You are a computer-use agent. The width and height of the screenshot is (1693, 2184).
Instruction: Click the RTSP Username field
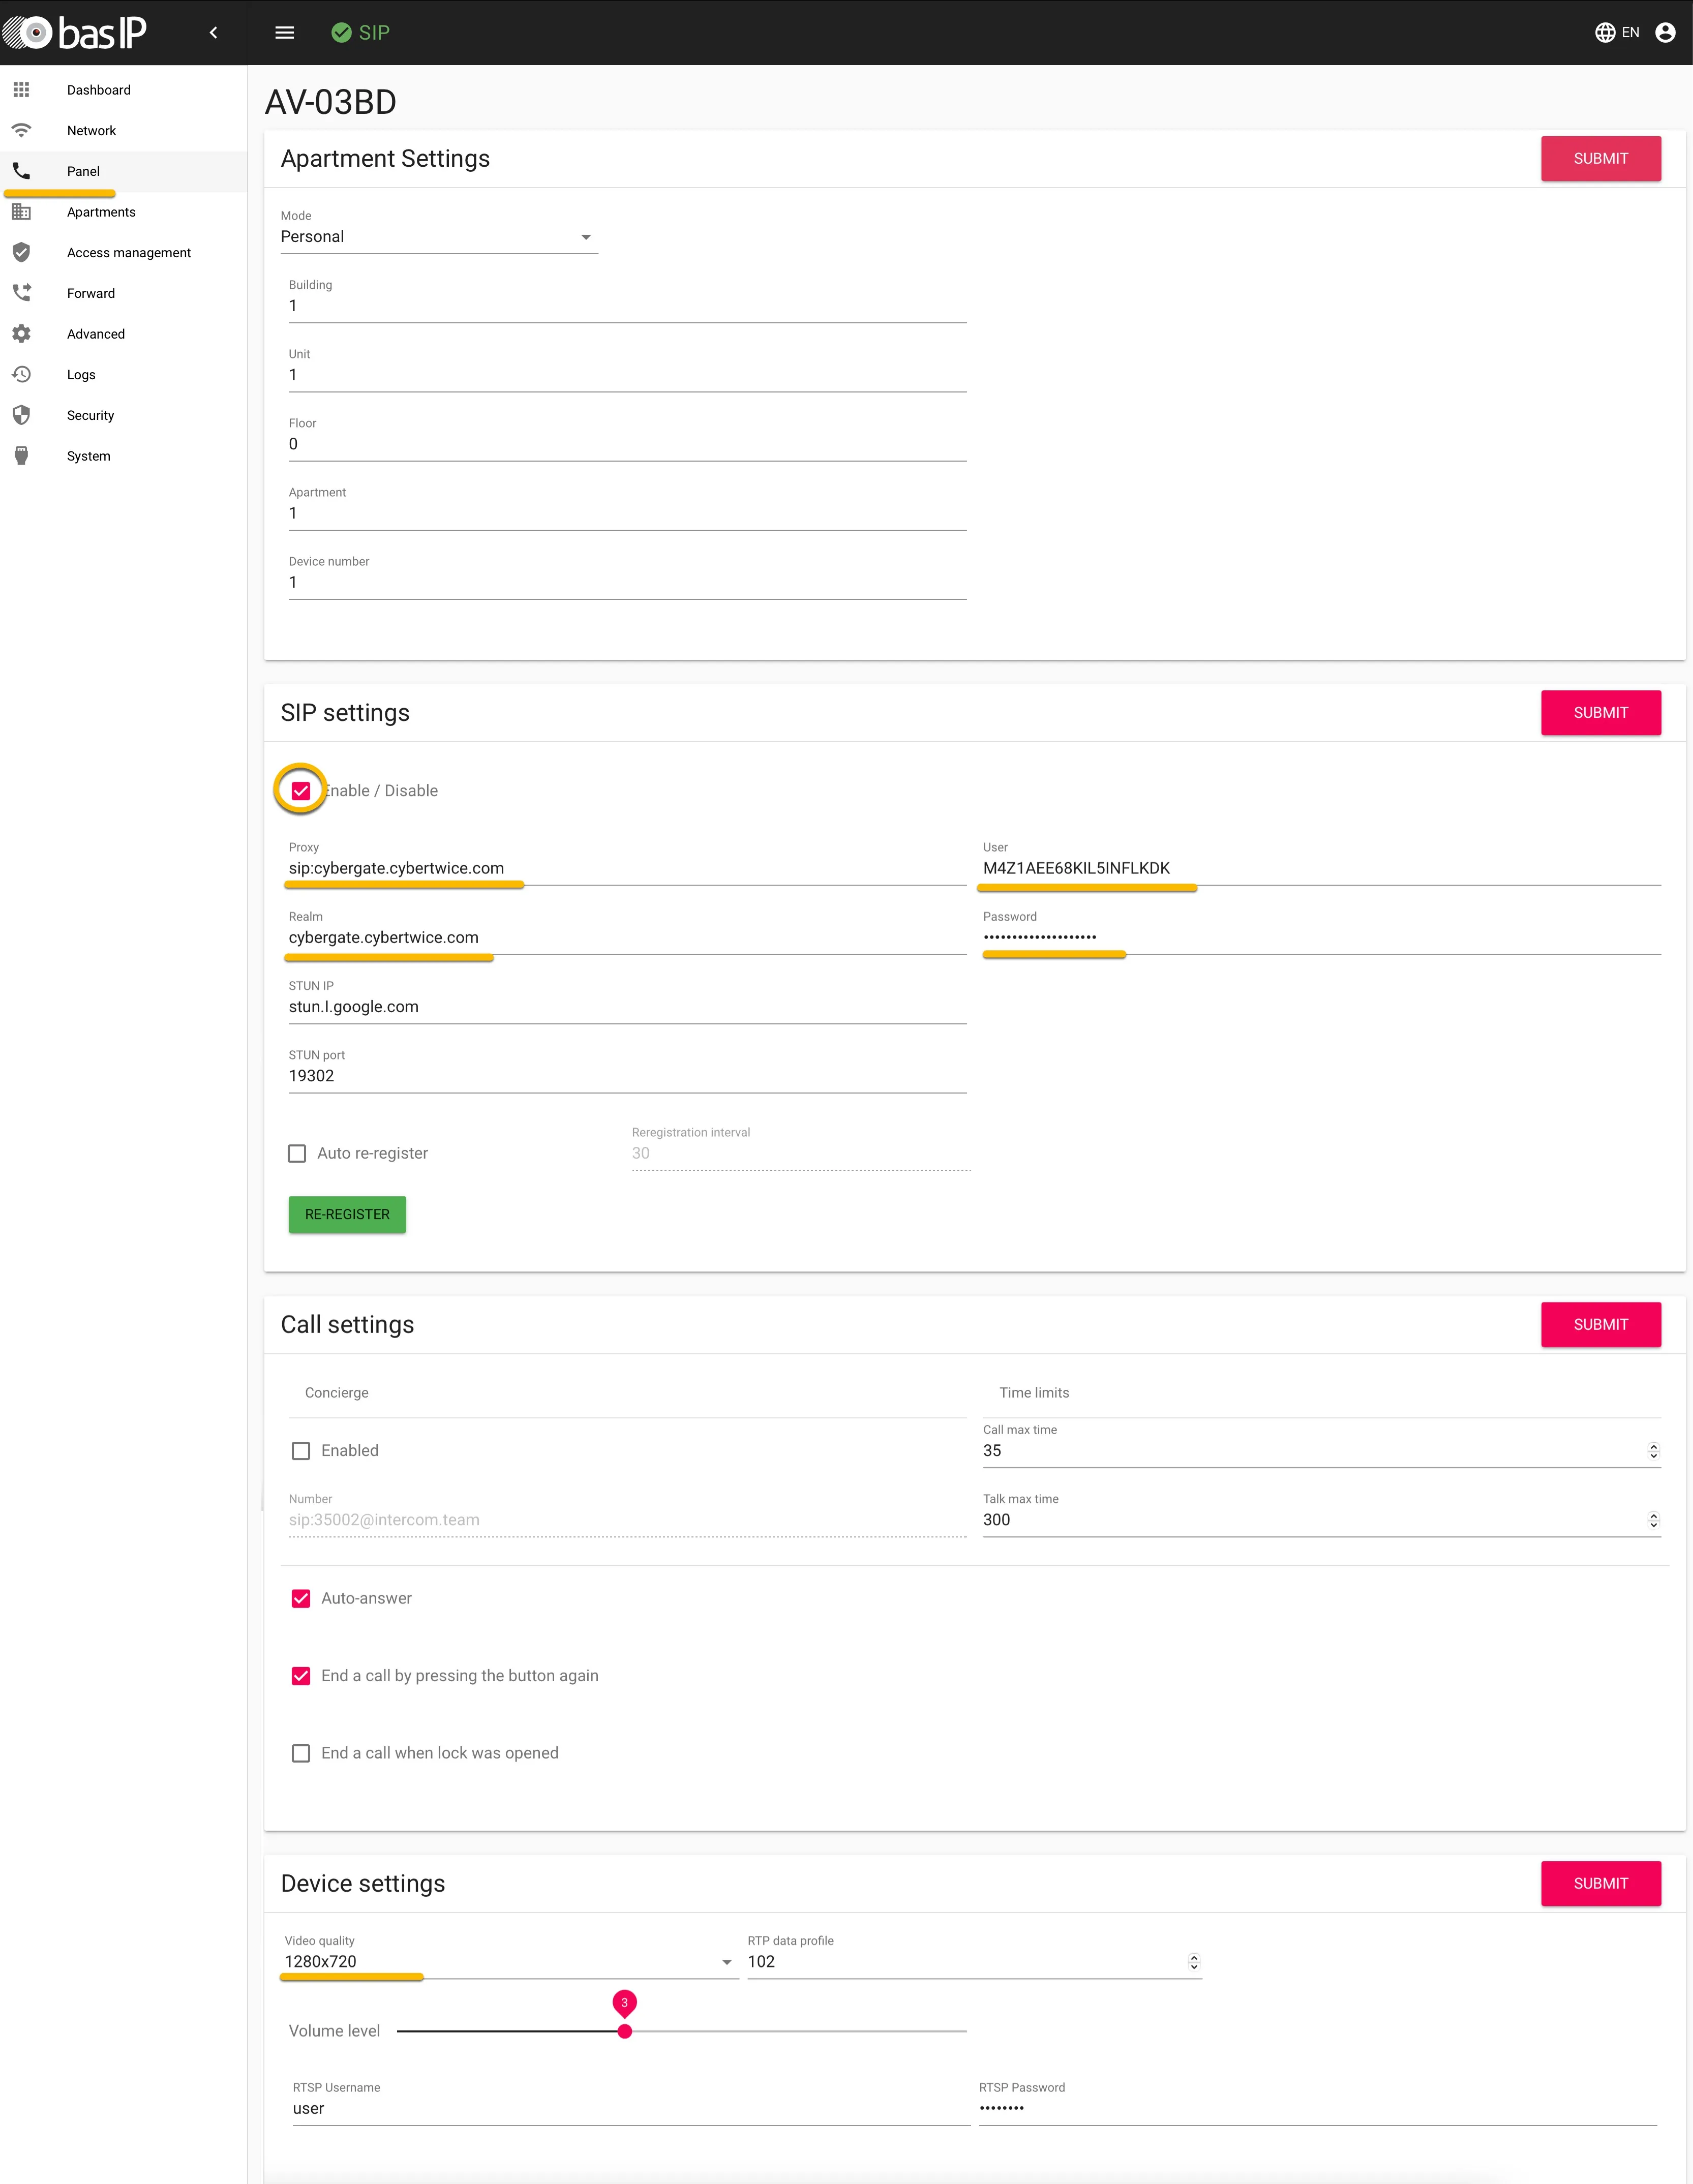pos(630,2108)
